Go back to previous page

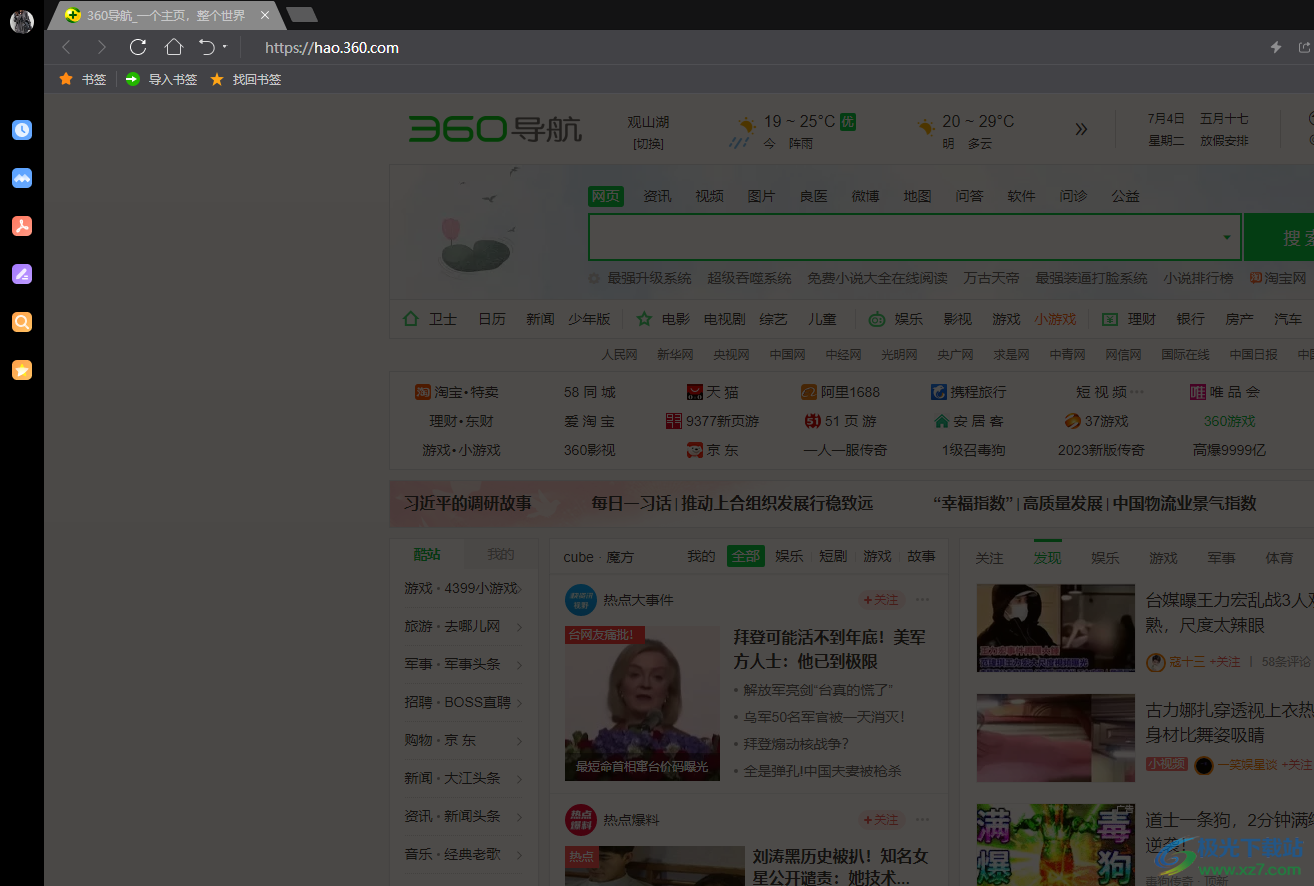[66, 47]
